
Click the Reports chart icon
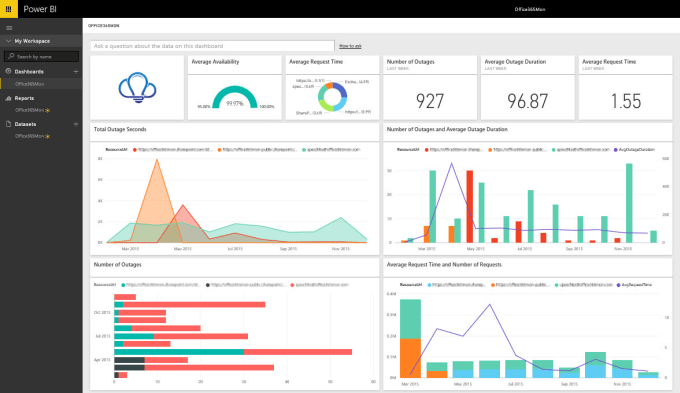(8, 98)
